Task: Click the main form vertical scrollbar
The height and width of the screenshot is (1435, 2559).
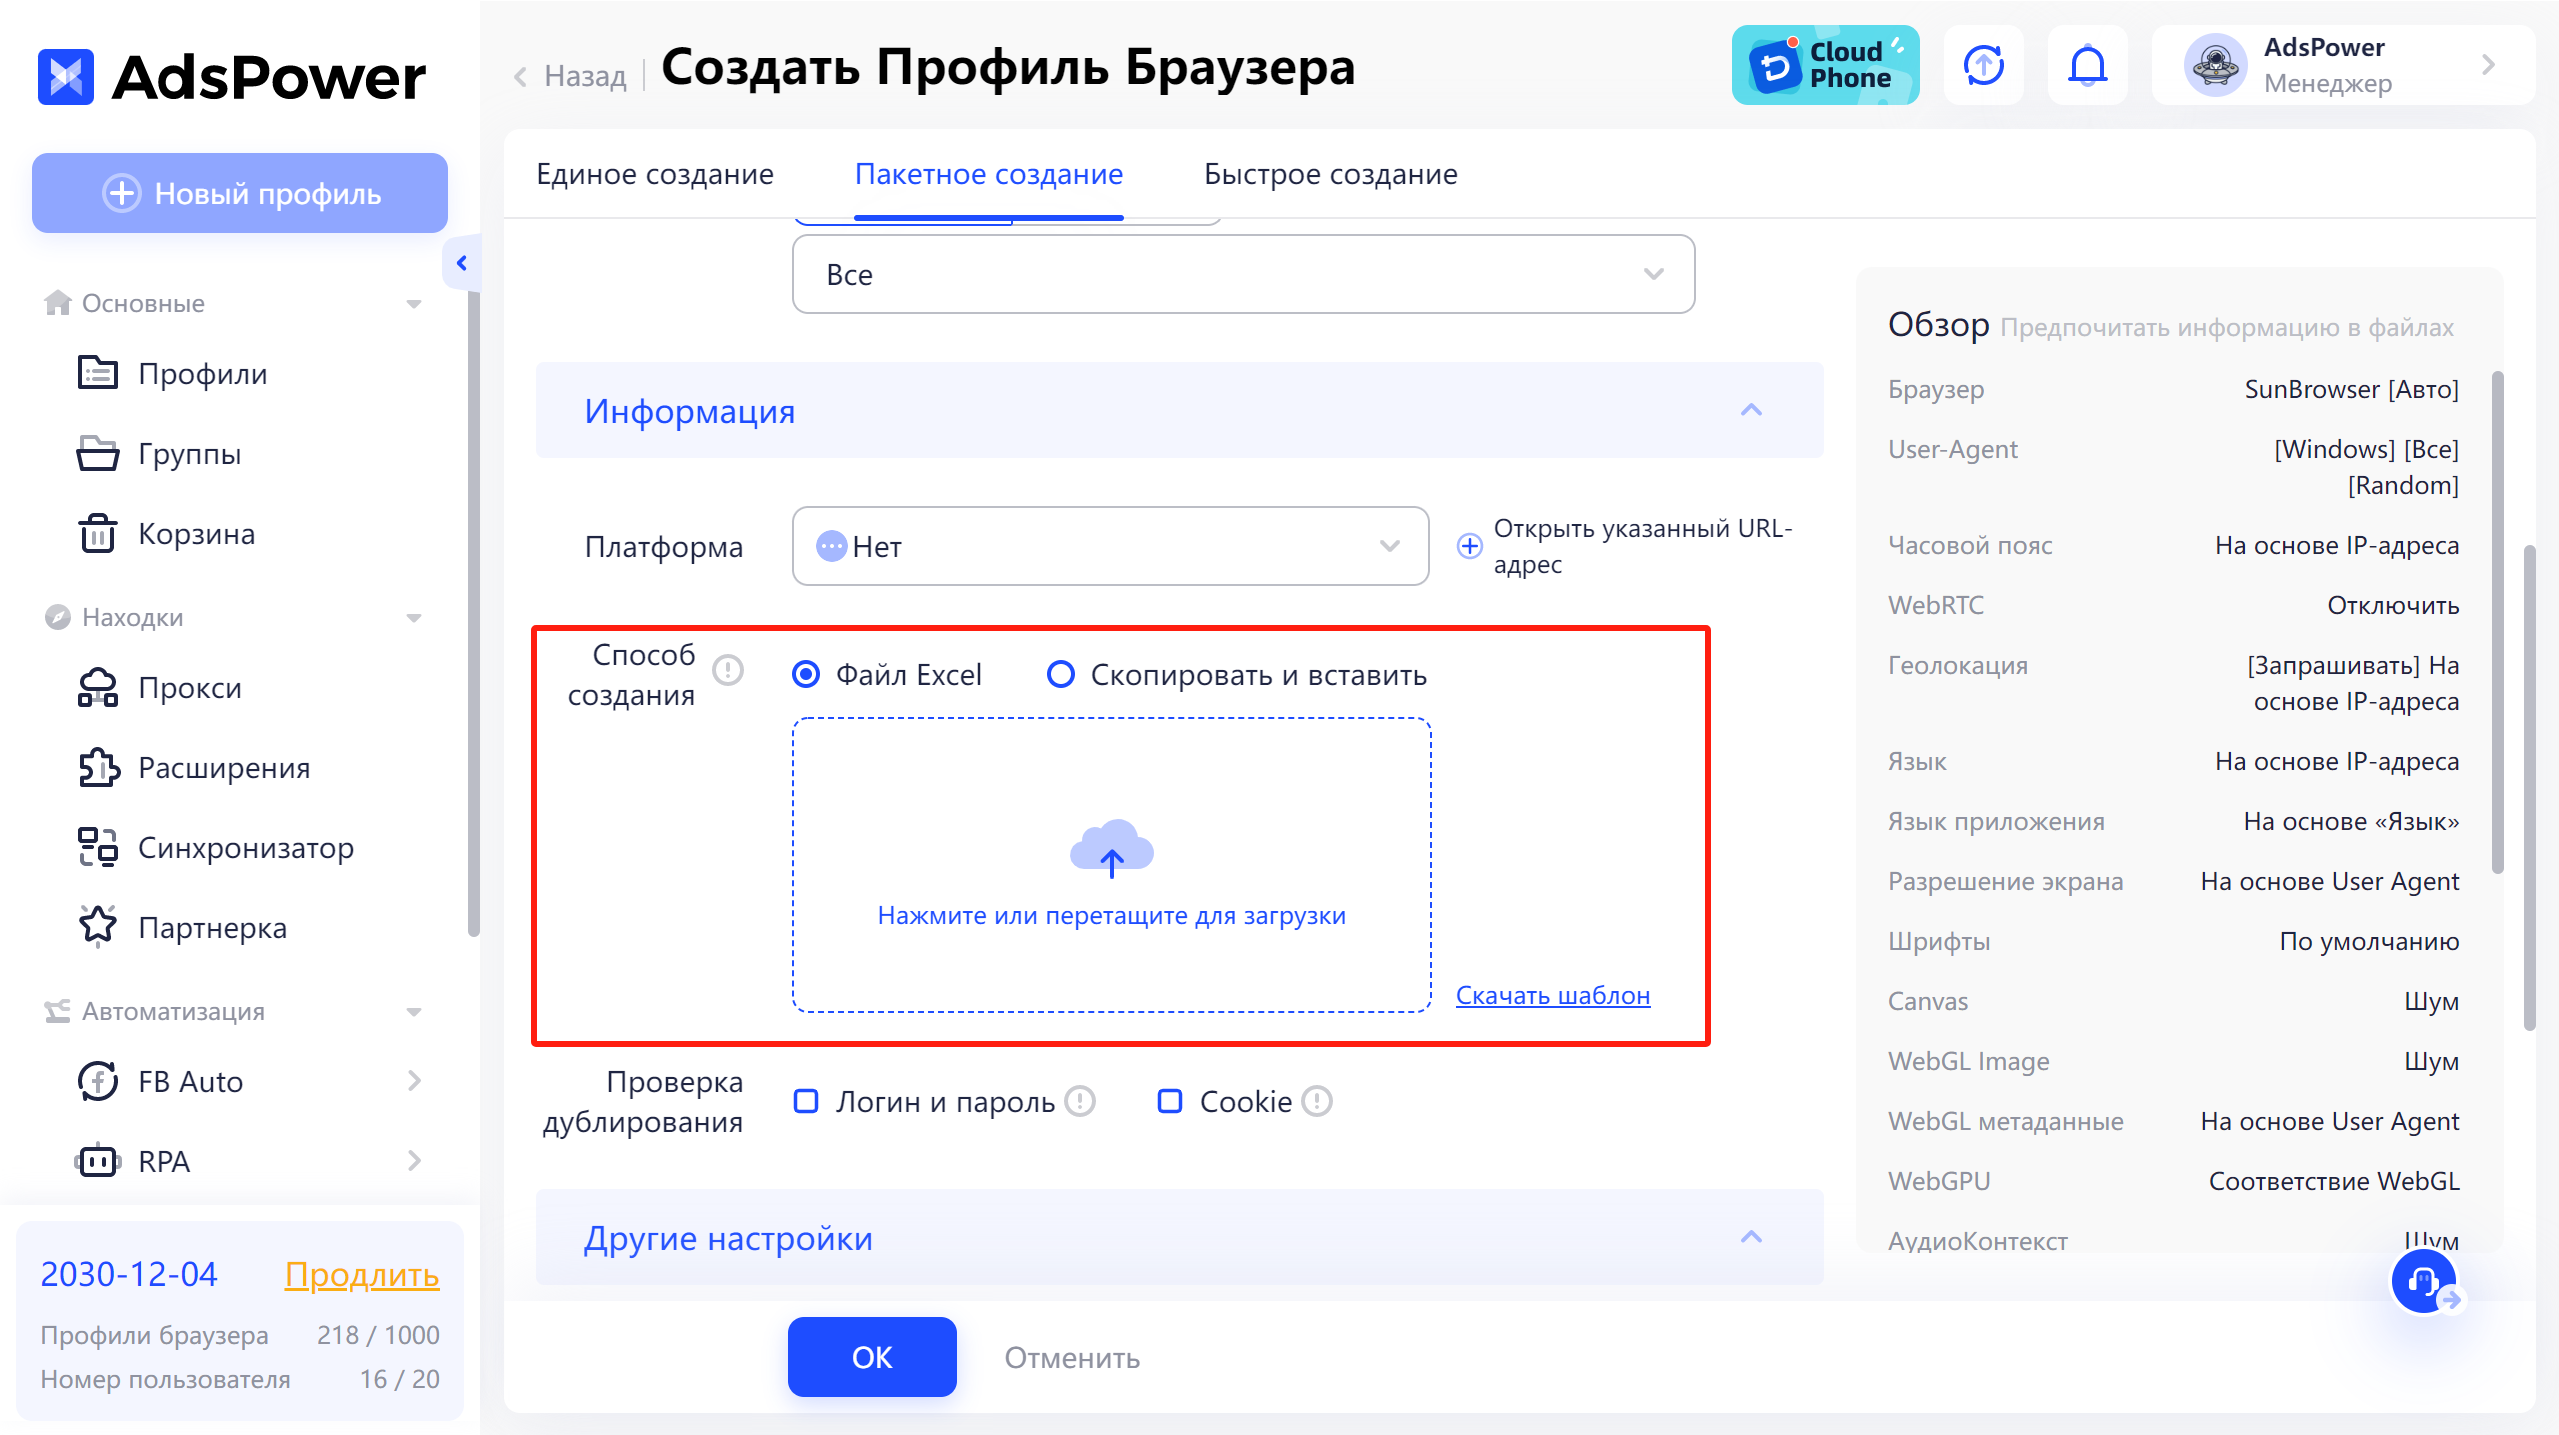Action: (2530, 787)
